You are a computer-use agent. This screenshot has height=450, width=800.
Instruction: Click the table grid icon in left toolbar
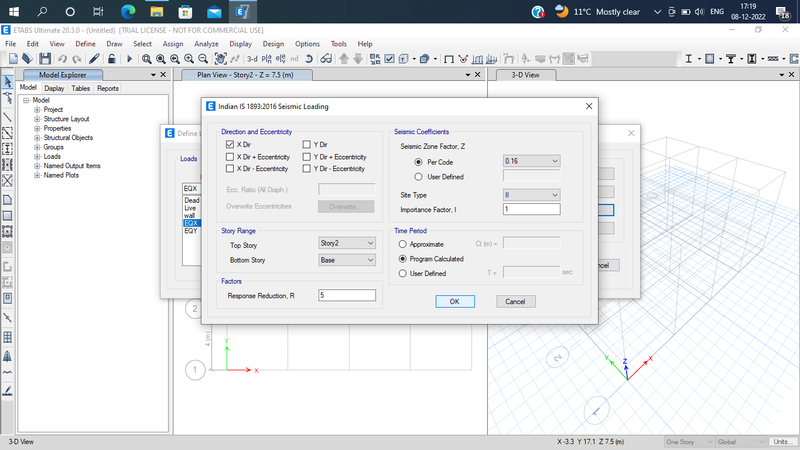point(8,337)
